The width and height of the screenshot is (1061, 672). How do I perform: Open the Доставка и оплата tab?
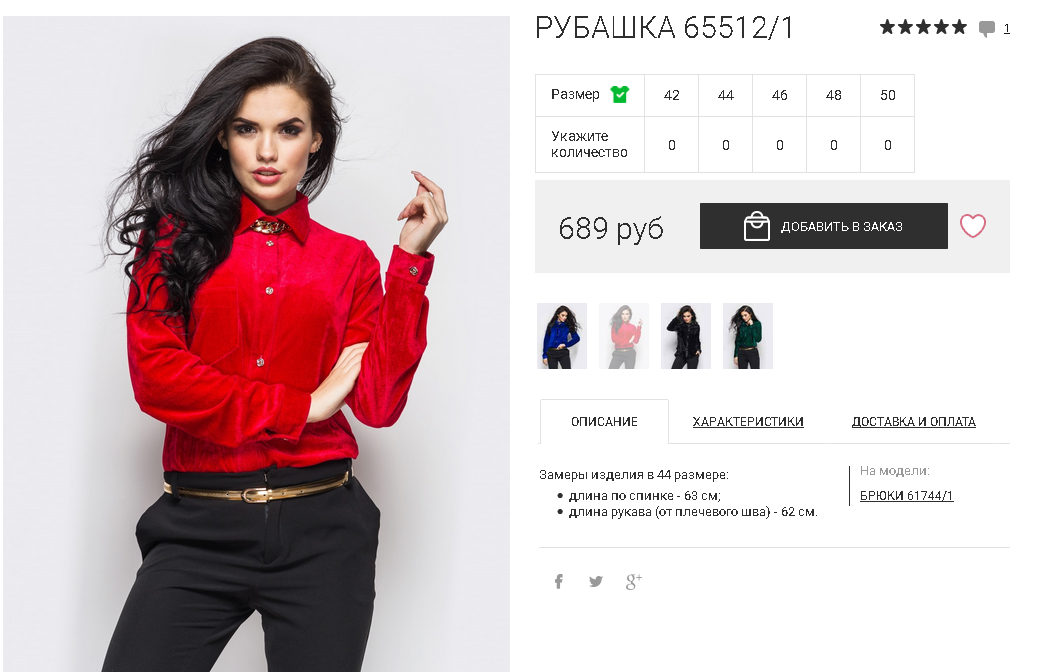[x=913, y=422]
